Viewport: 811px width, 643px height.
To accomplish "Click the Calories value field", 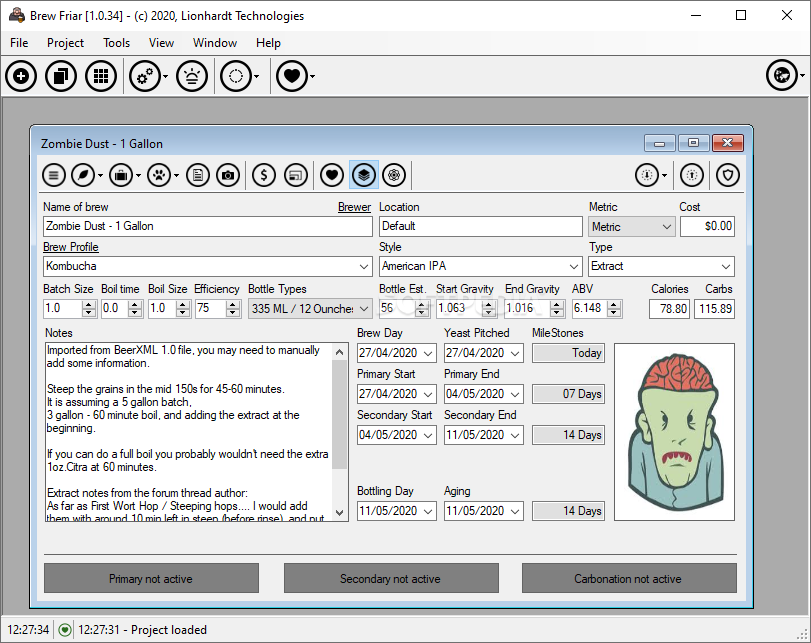I will click(x=669, y=309).
